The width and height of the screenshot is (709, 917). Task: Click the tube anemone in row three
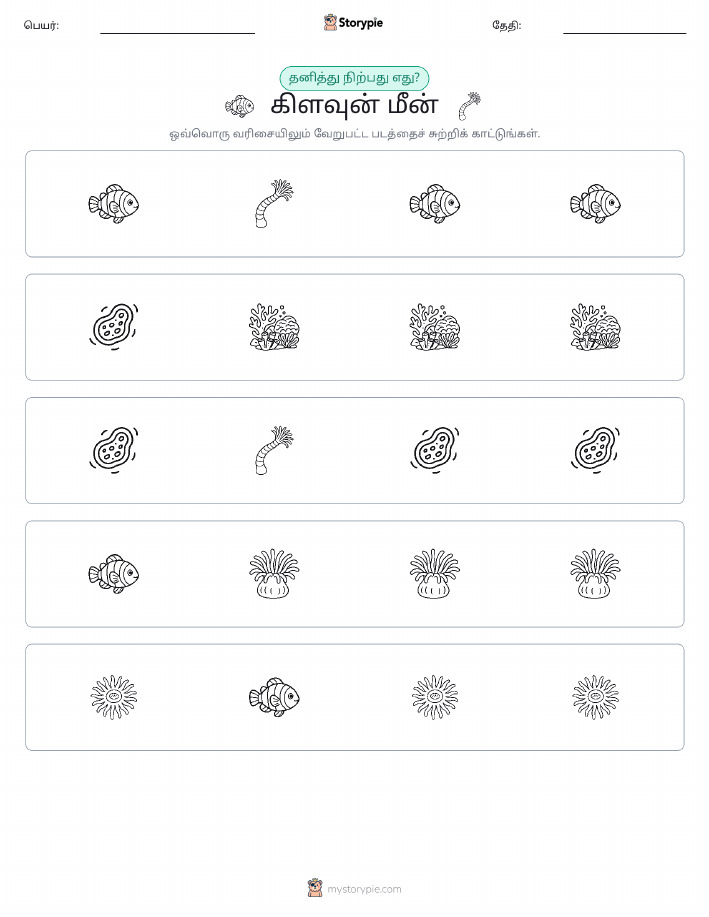click(274, 450)
